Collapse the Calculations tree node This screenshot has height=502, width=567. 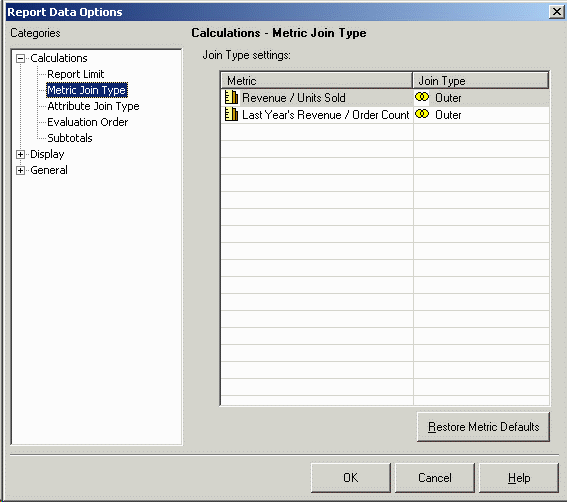coord(21,58)
